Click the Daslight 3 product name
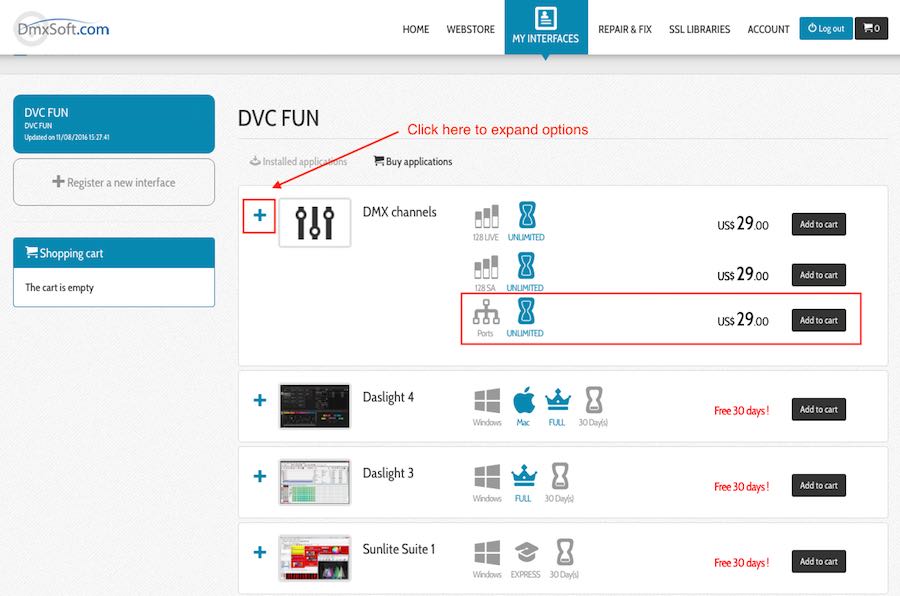Image resolution: width=900 pixels, height=596 pixels. [388, 473]
